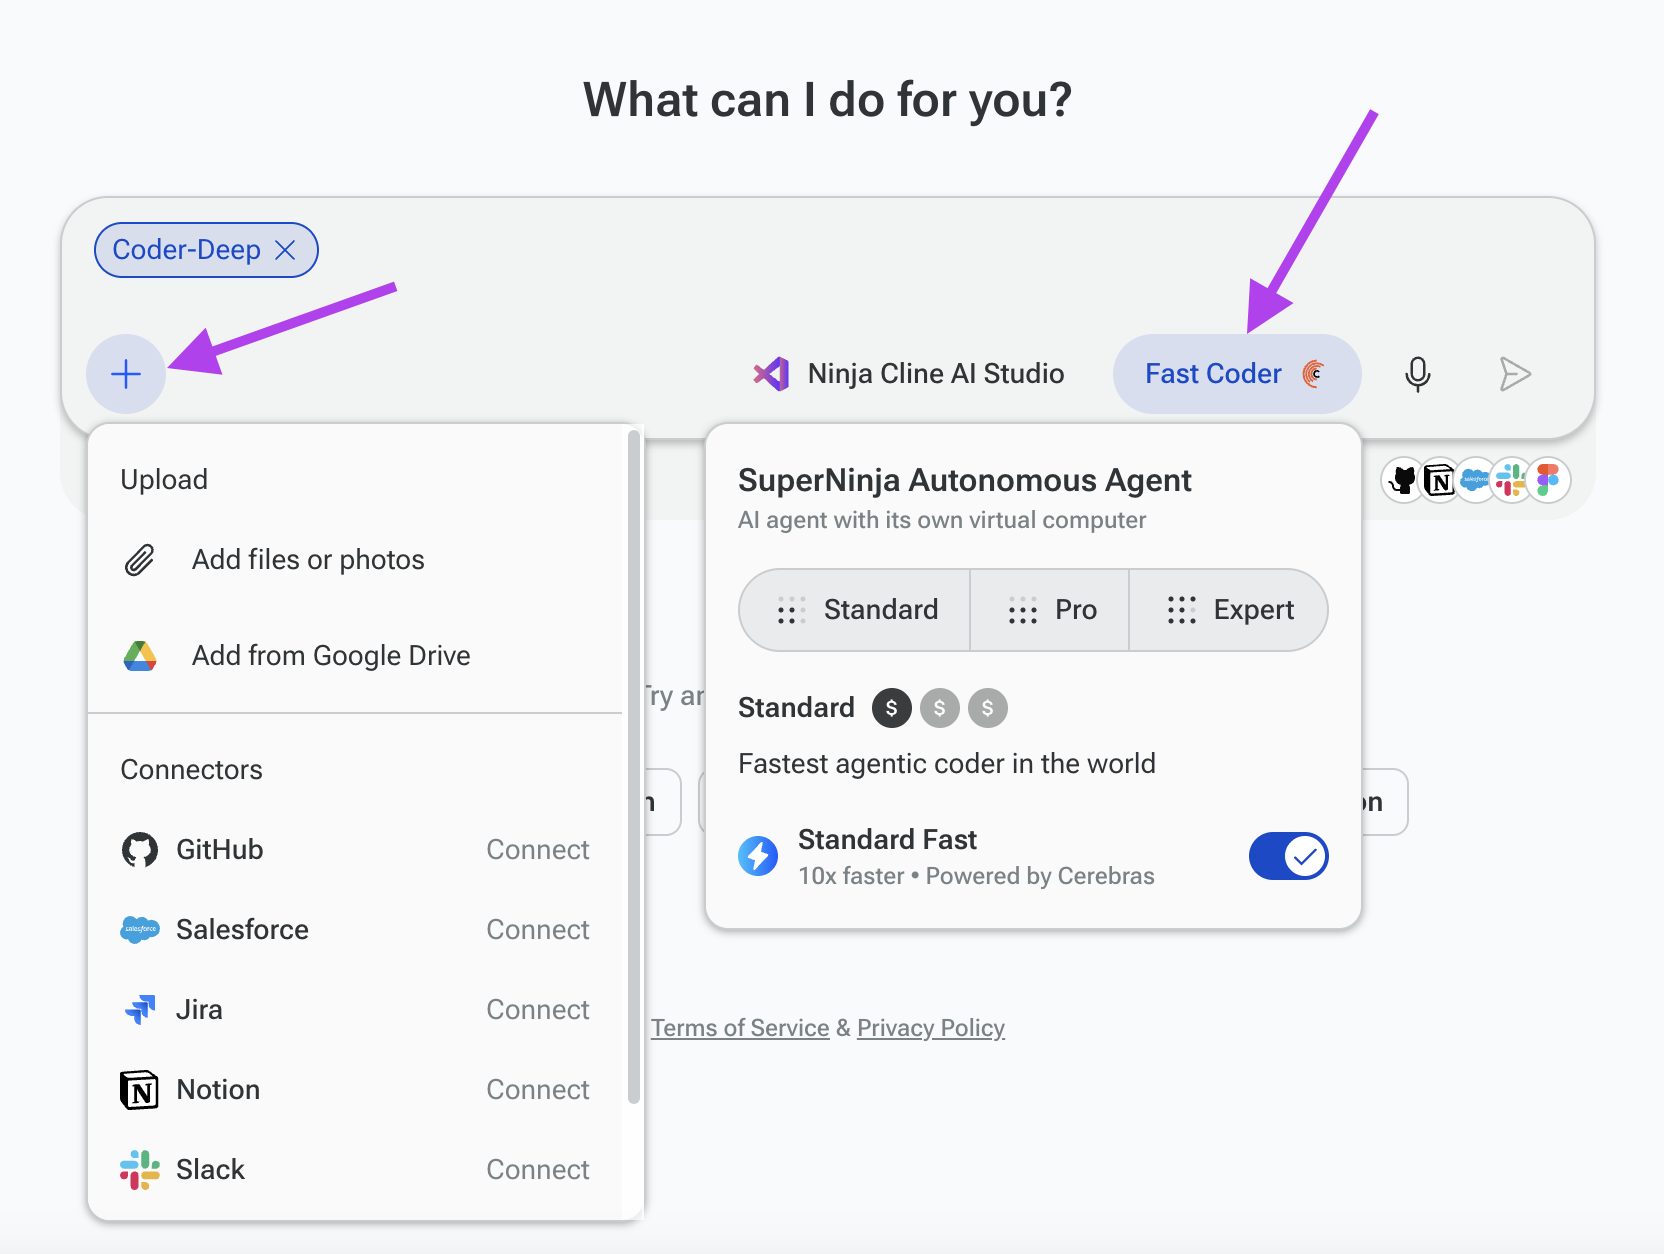Click the Notion logo in connectors list

pos(140,1090)
